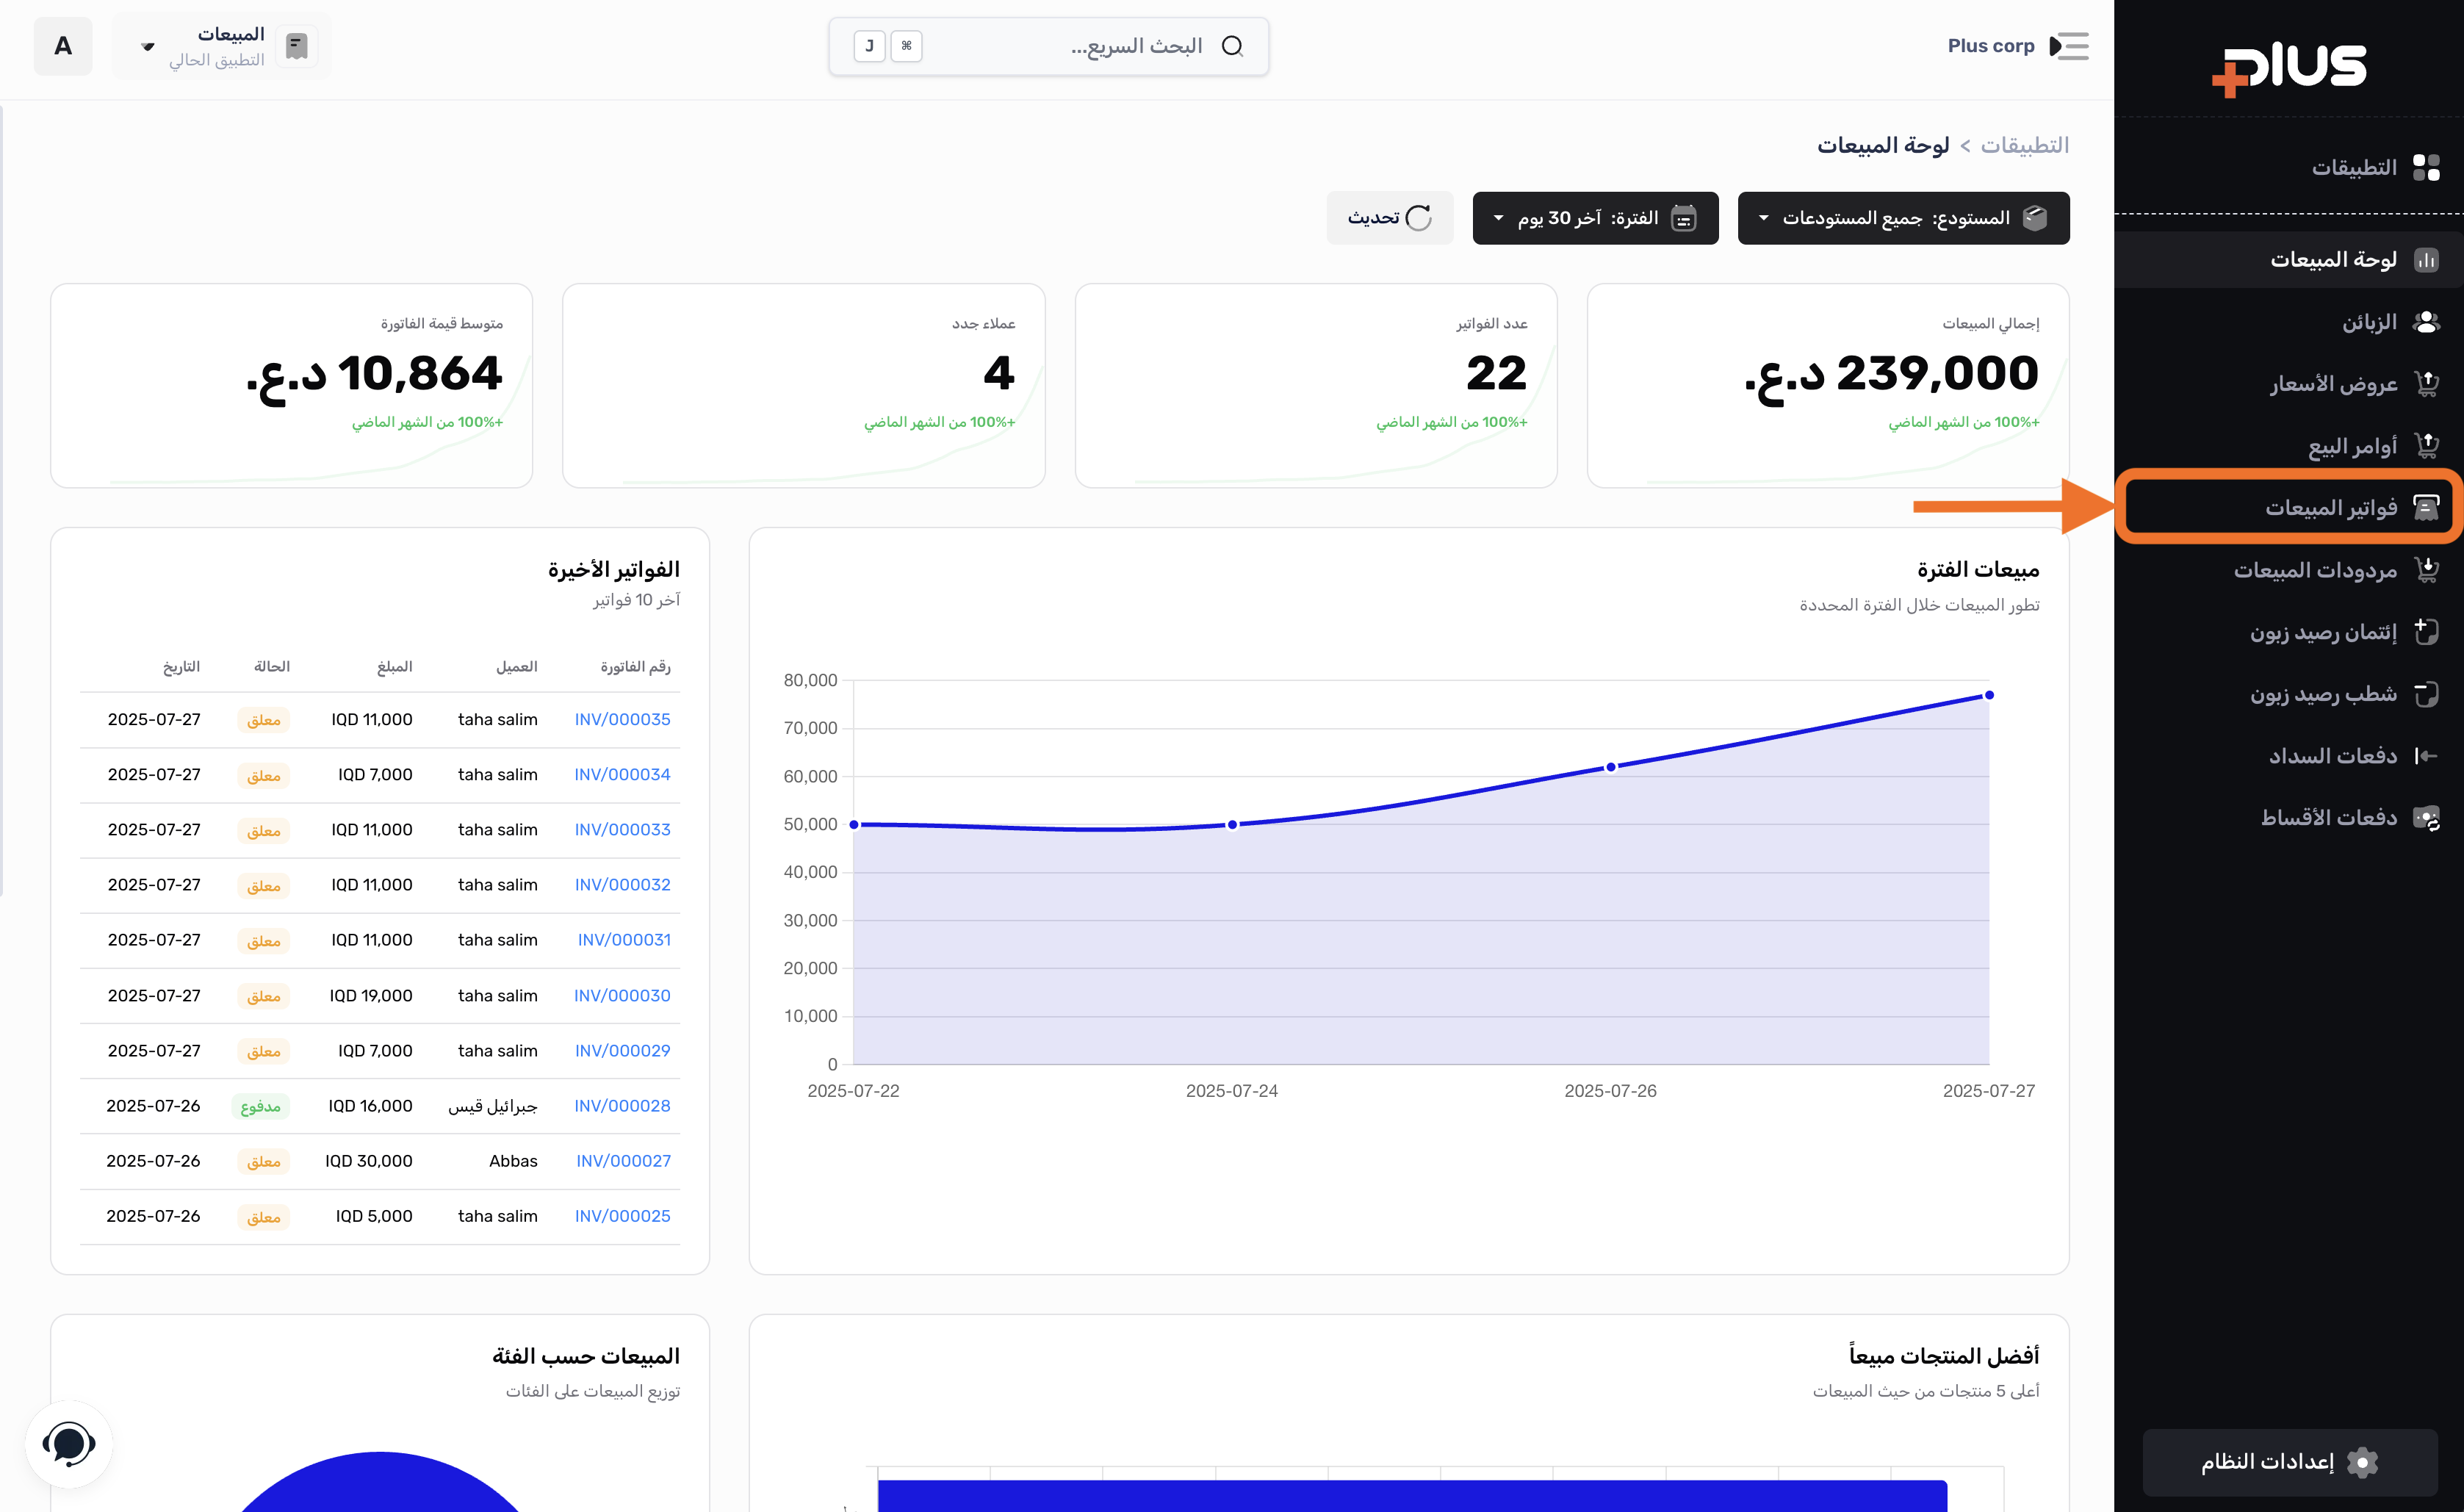The height and width of the screenshot is (1512, 2464).
Task: Click the الزبائن customers icon
Action: coord(2426,322)
